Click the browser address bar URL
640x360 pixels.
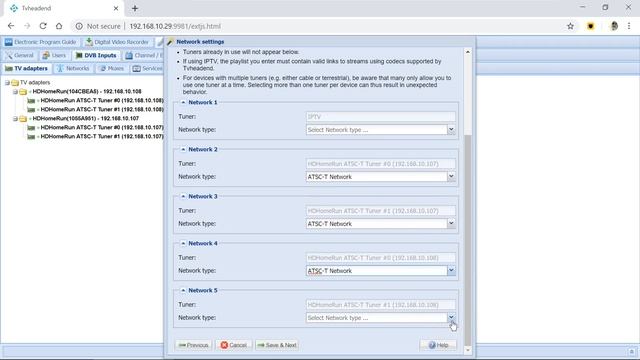tap(175, 26)
